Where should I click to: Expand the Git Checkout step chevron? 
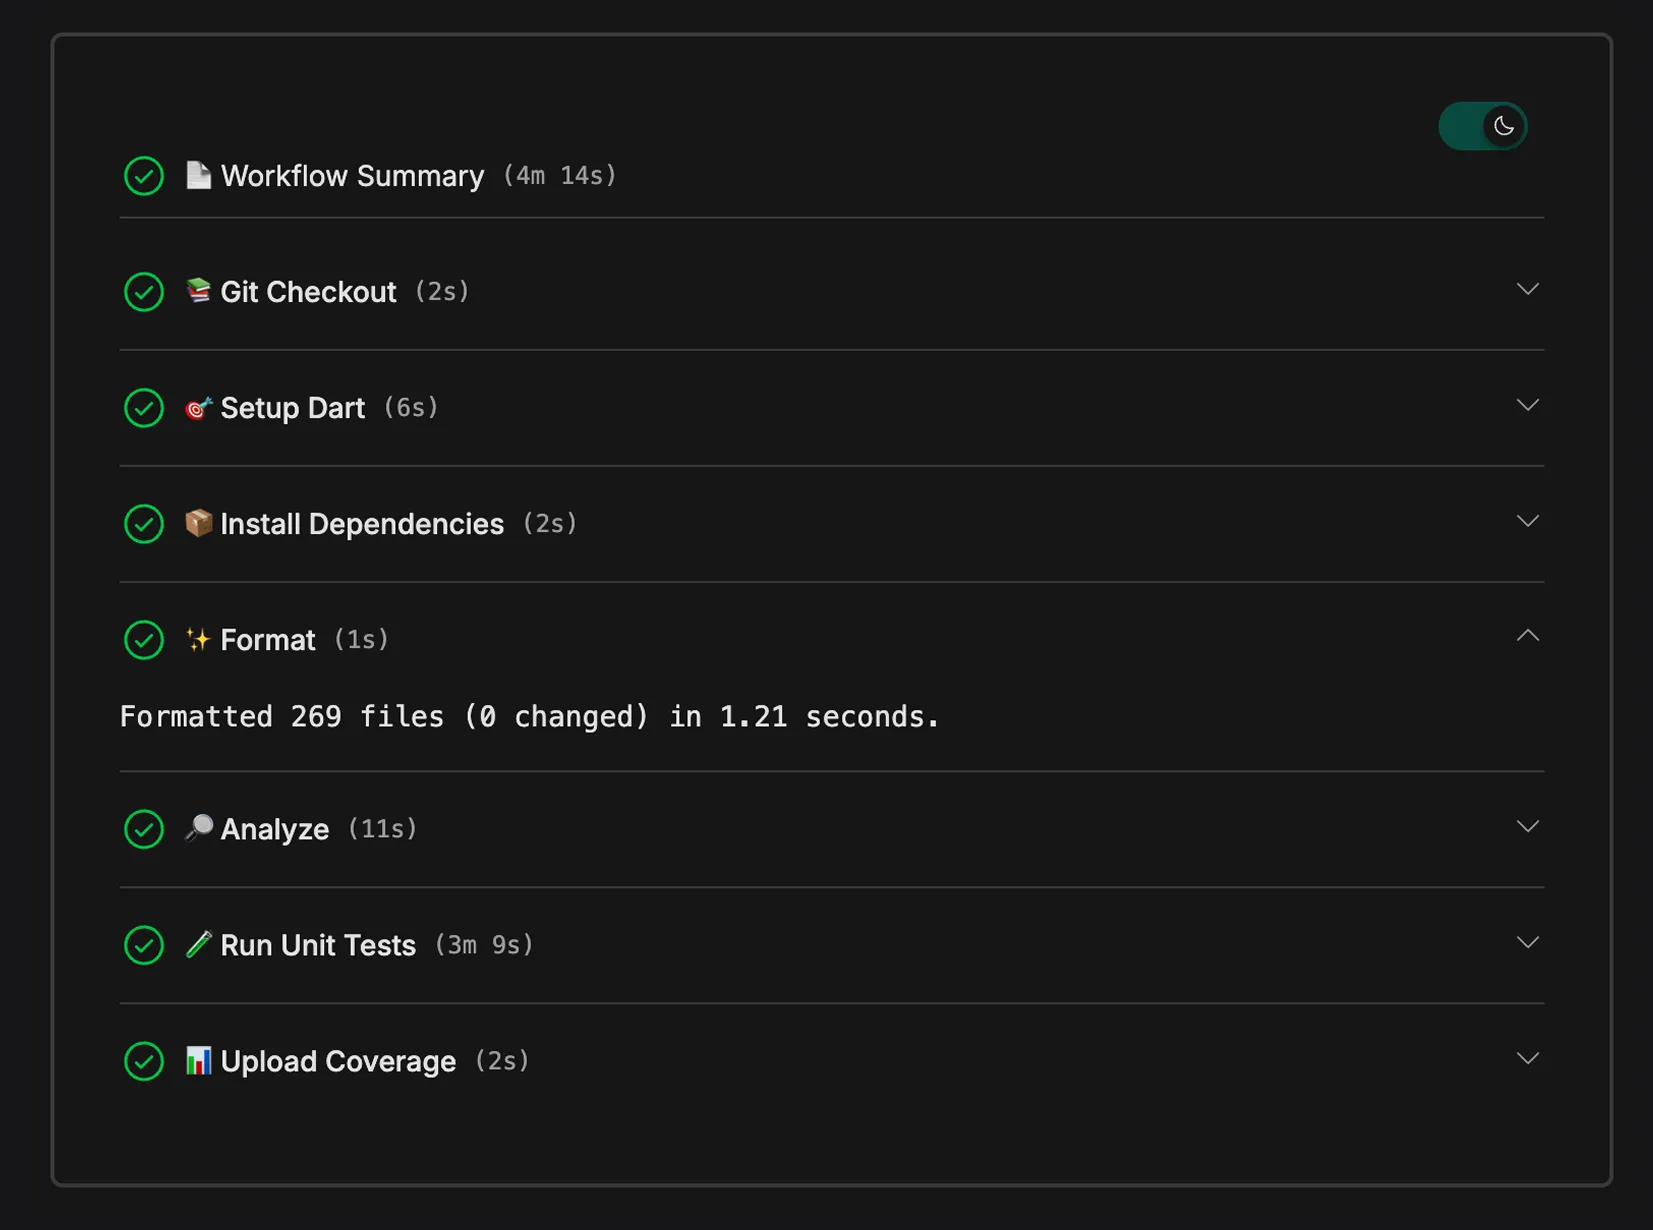[x=1527, y=289]
